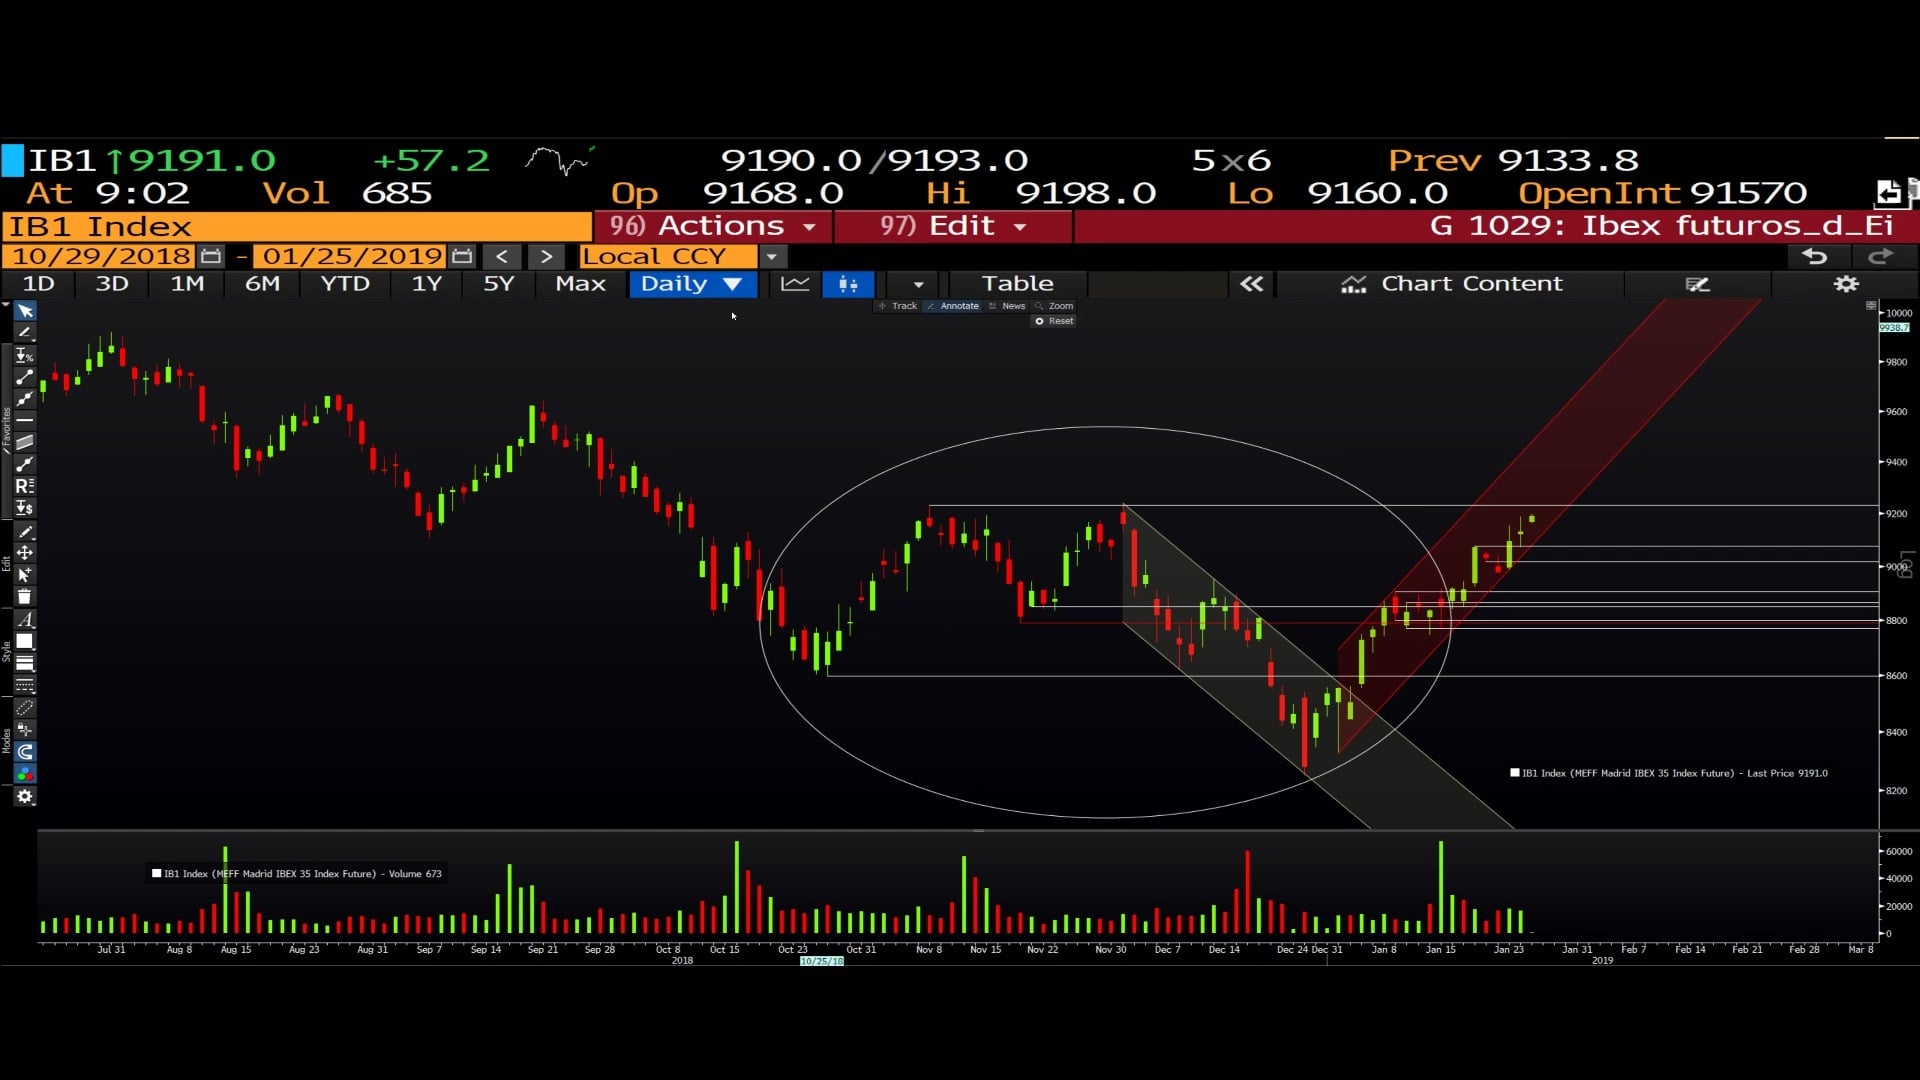
Task: Click the Table button
Action: [1017, 284]
